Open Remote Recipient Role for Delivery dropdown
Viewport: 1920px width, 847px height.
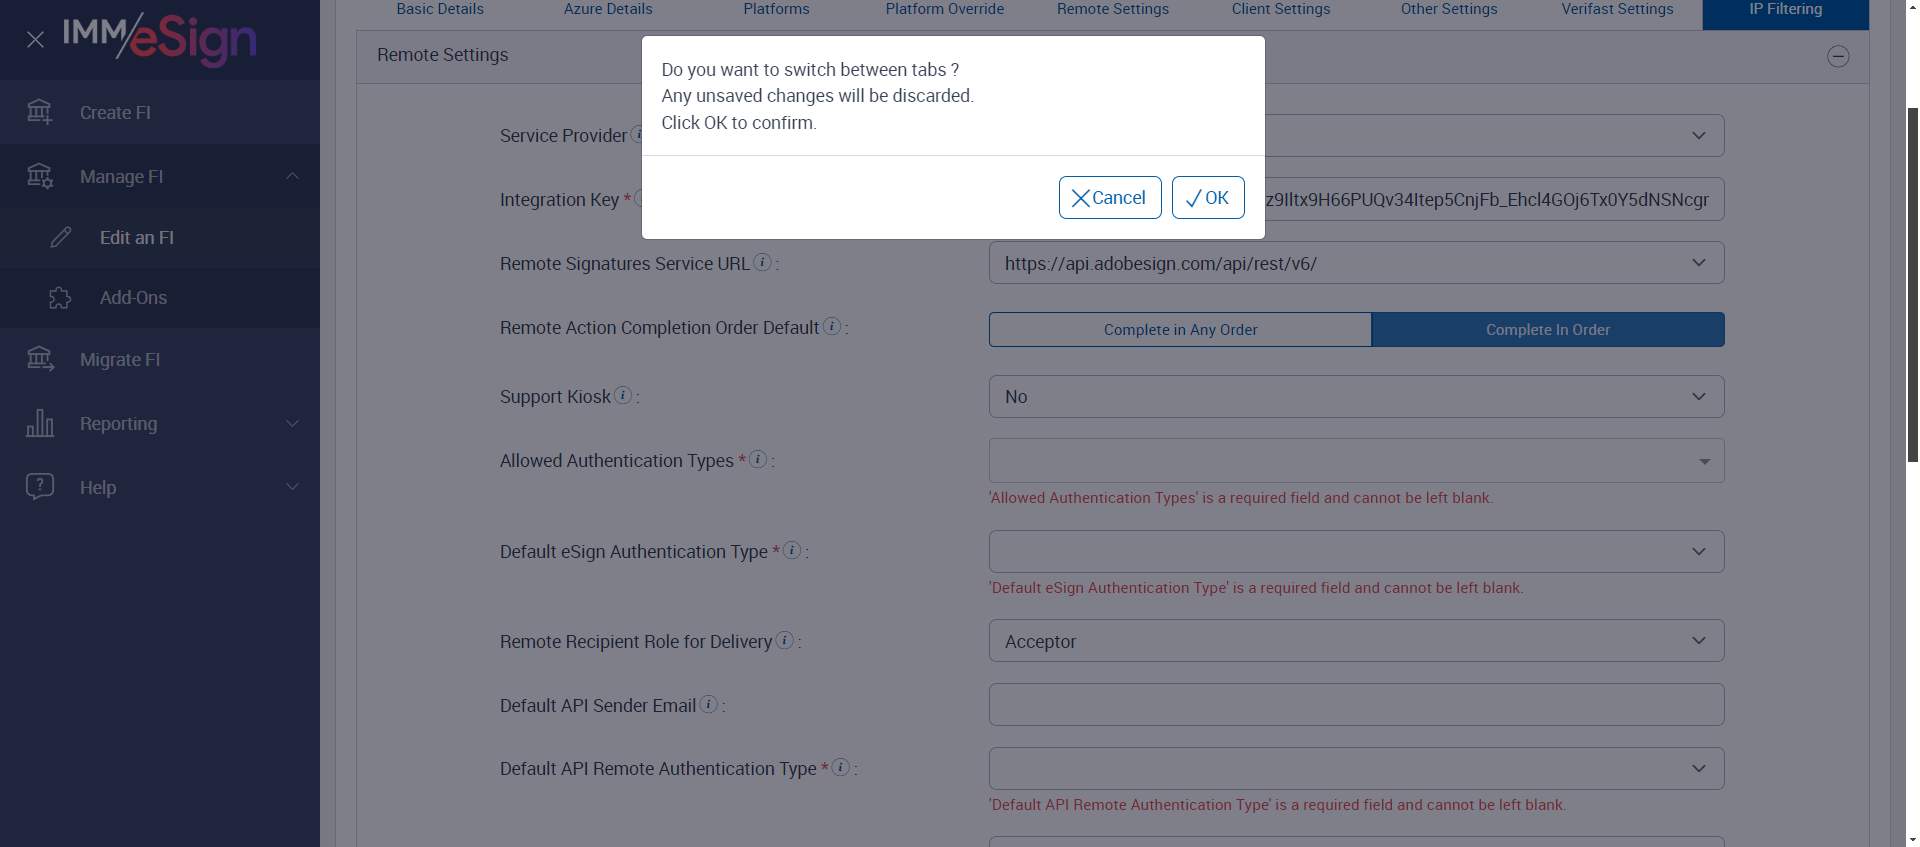1356,641
